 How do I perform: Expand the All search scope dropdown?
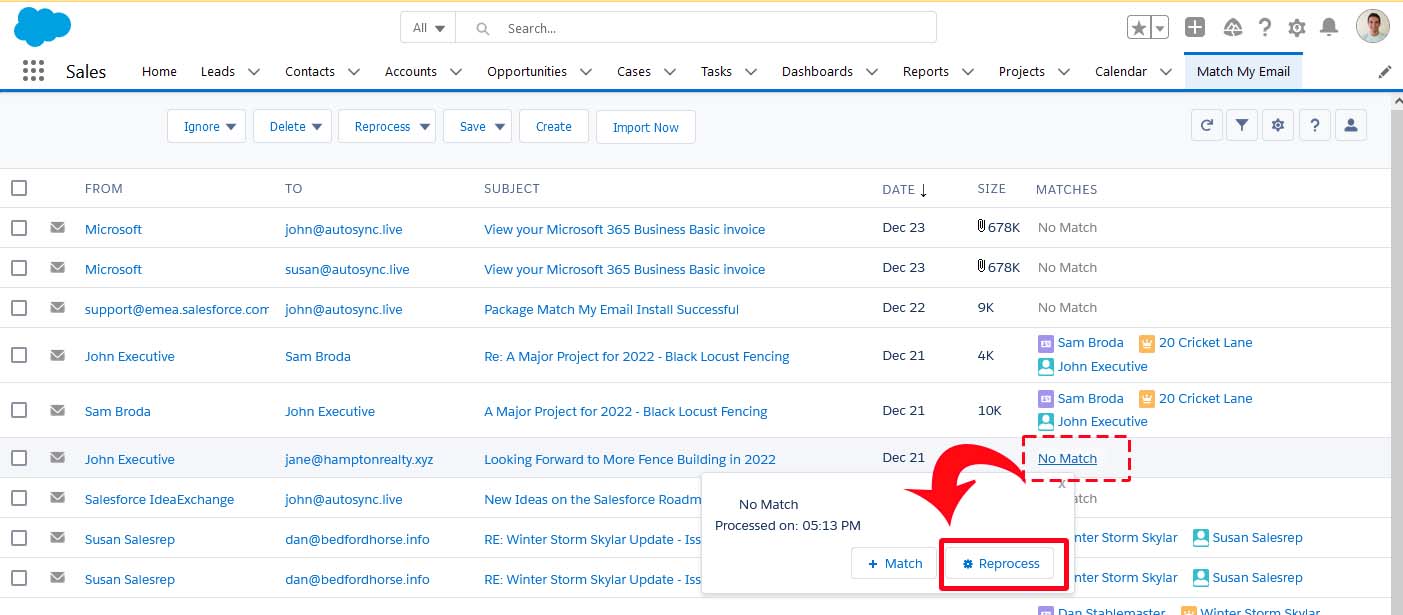(x=429, y=28)
